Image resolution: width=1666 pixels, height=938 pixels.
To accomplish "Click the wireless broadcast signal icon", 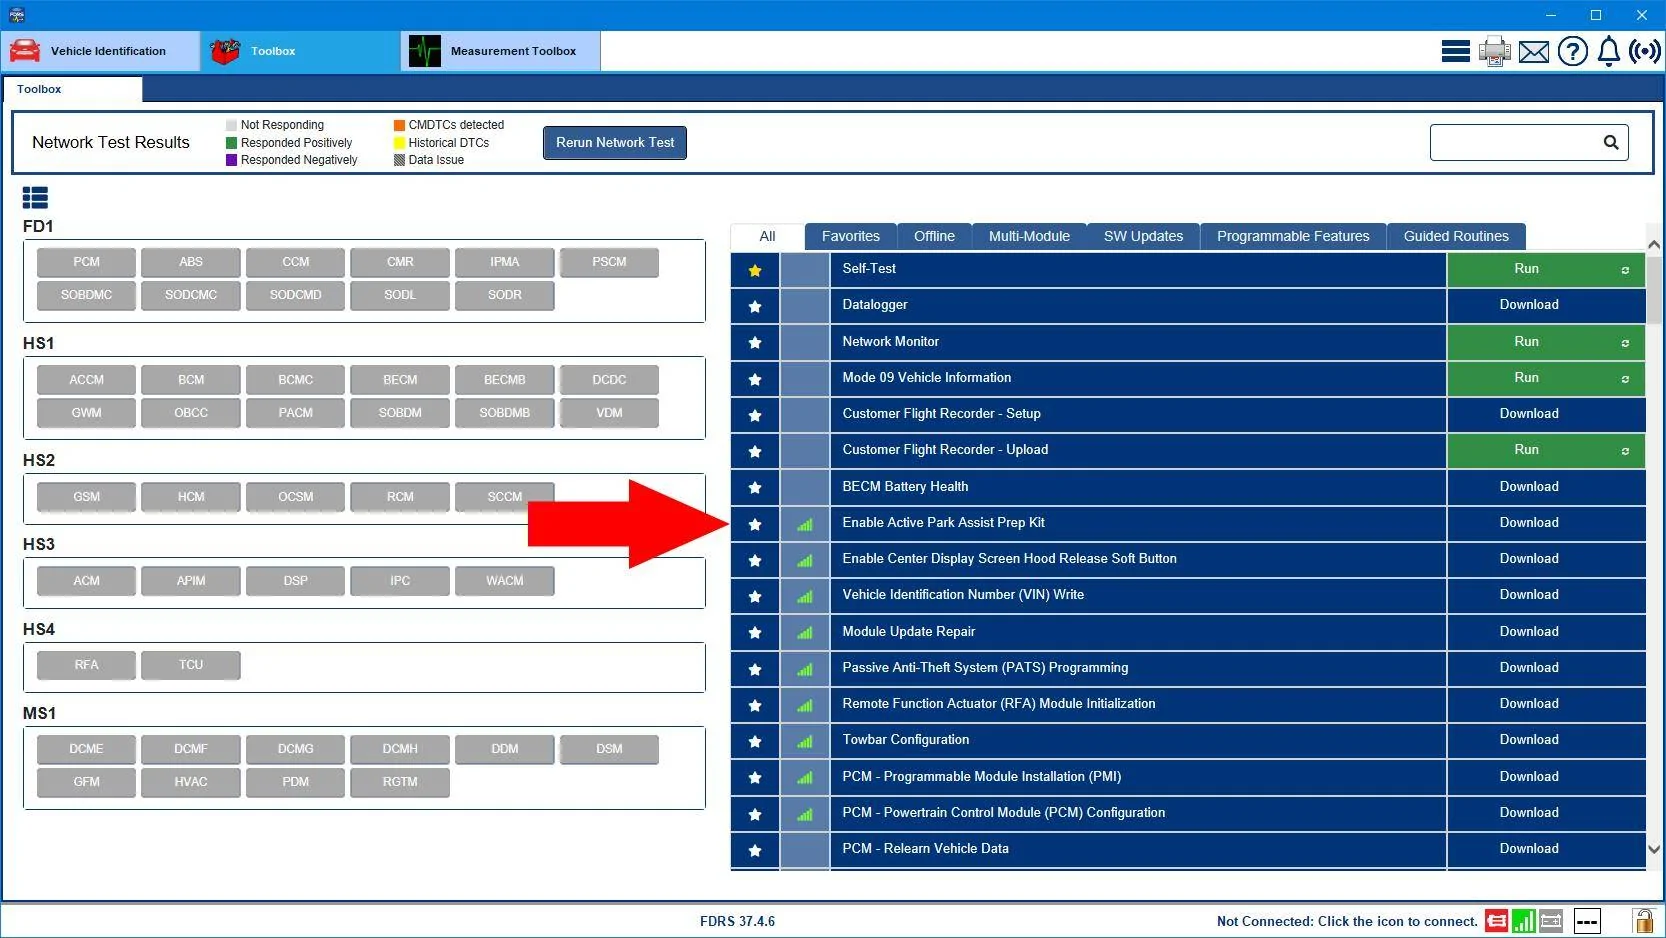I will (x=1644, y=51).
